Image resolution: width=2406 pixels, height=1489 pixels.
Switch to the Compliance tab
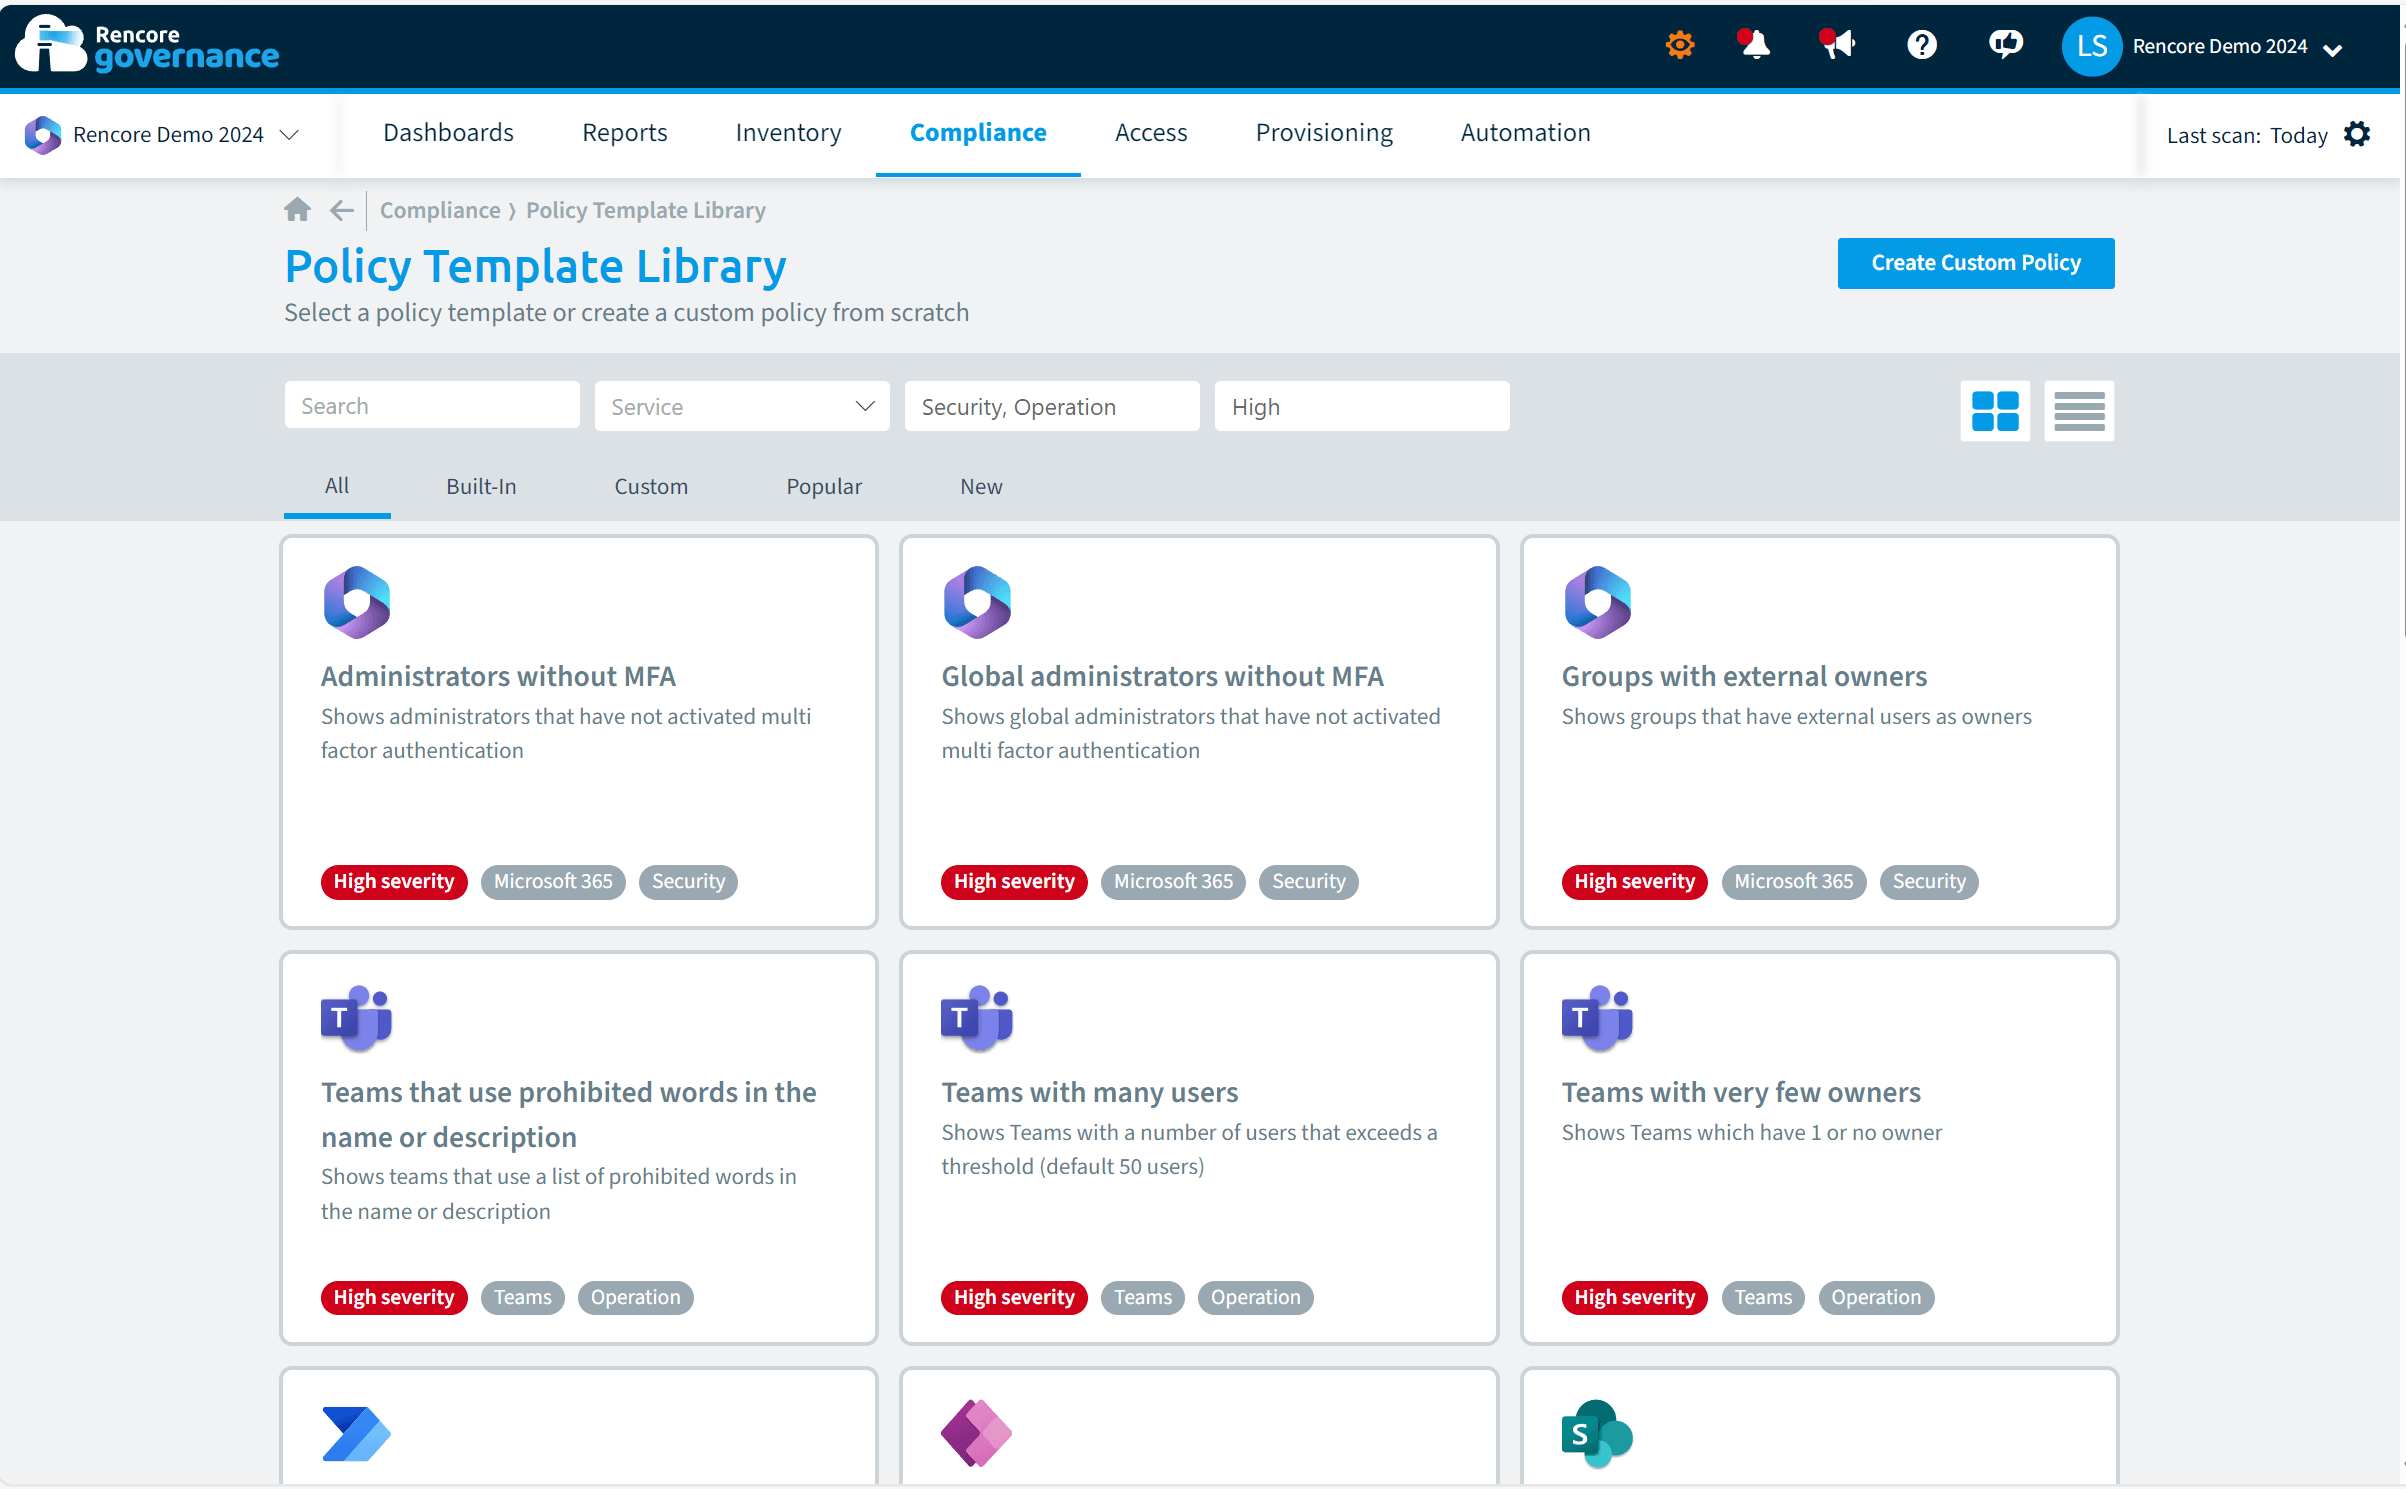click(x=978, y=132)
